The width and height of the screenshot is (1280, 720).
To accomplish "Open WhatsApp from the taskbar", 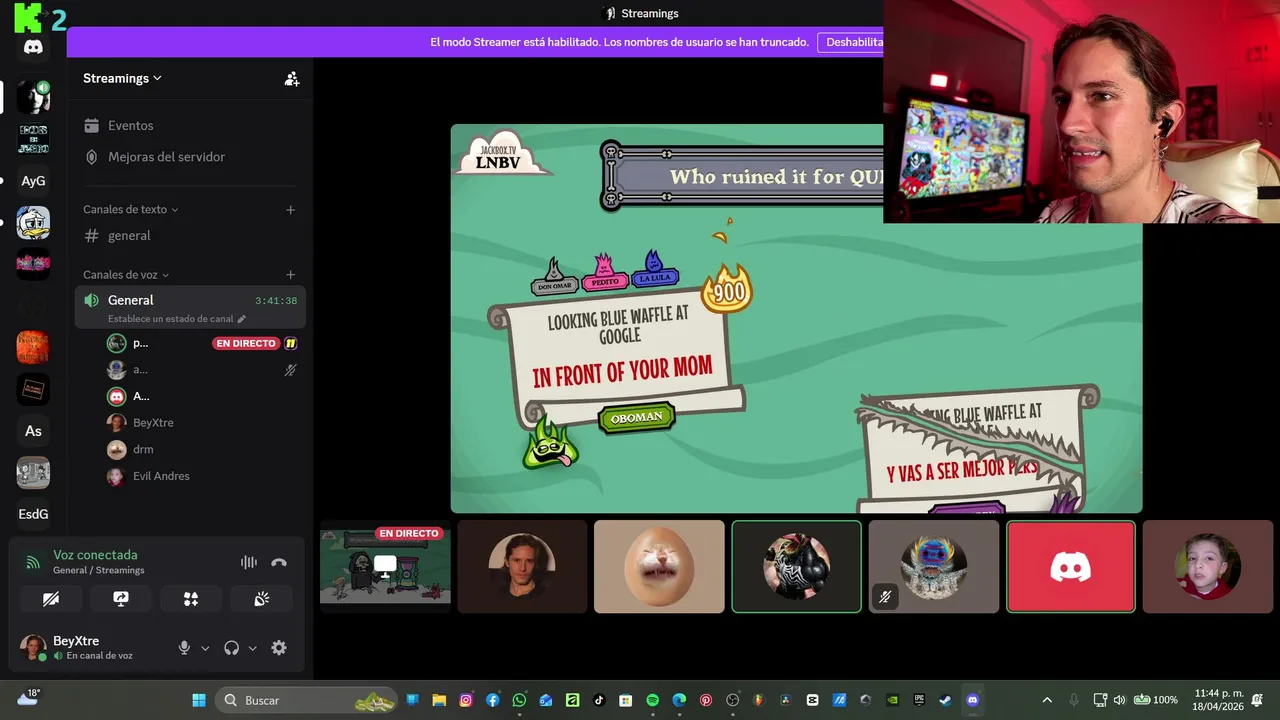I will [519, 700].
